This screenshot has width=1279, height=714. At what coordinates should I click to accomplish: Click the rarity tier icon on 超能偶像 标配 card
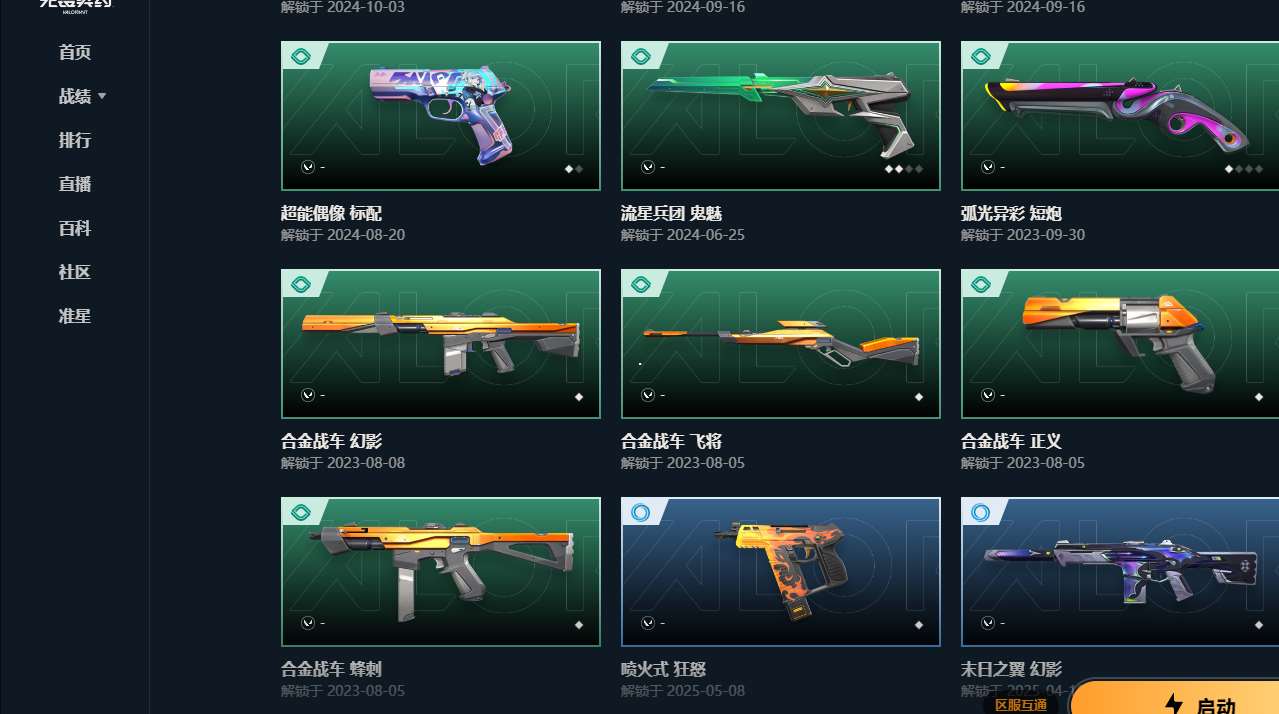(300, 56)
